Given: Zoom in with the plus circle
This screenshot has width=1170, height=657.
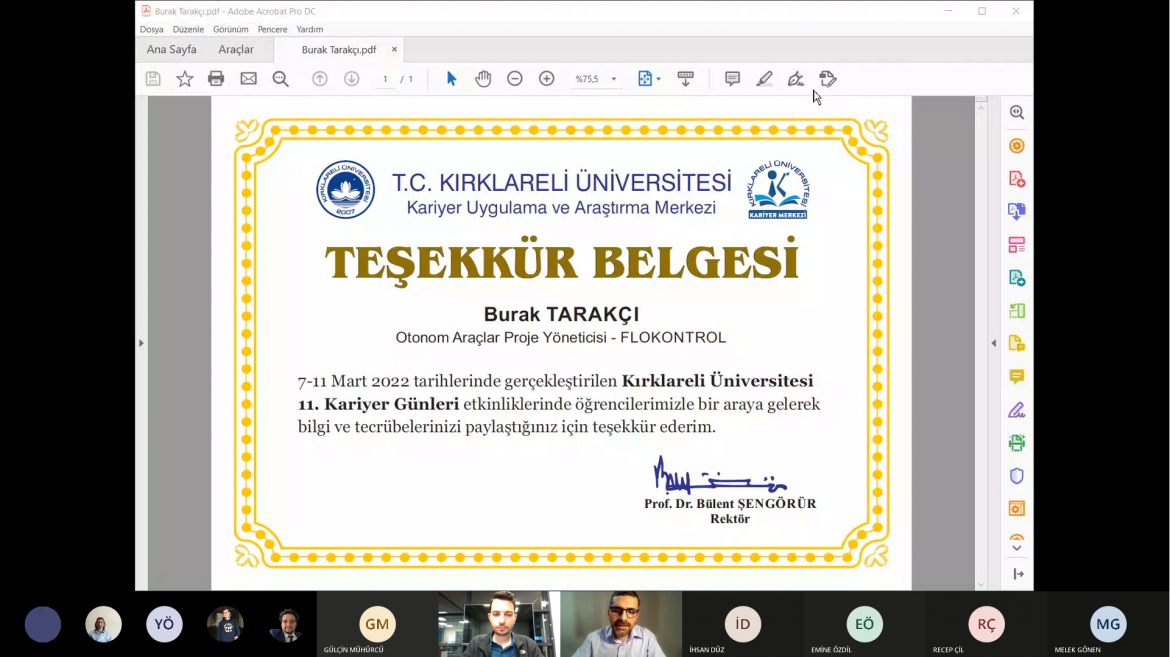Looking at the screenshot, I should [x=546, y=78].
